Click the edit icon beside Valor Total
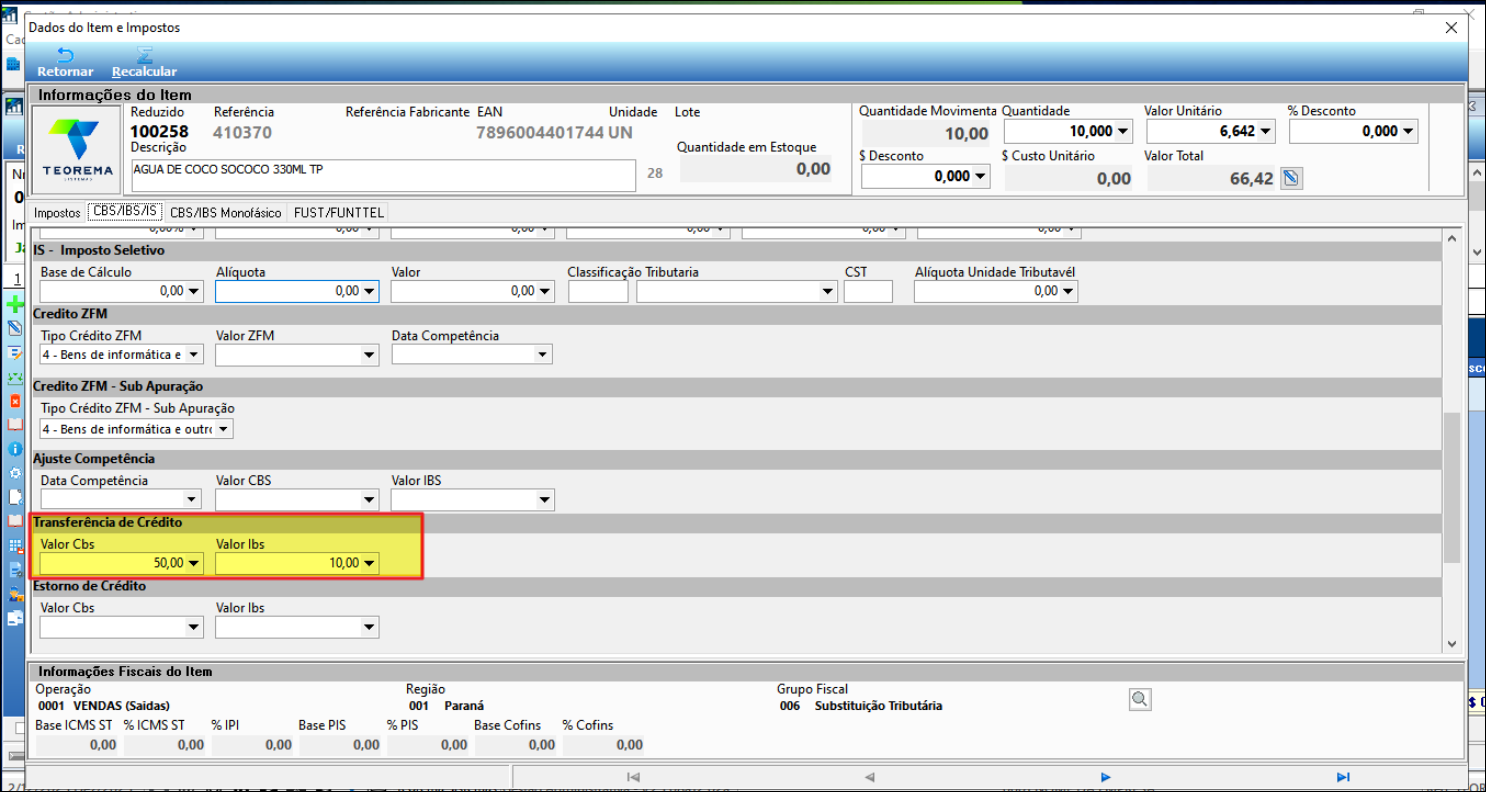The height and width of the screenshot is (792, 1486). pyautogui.click(x=1291, y=178)
